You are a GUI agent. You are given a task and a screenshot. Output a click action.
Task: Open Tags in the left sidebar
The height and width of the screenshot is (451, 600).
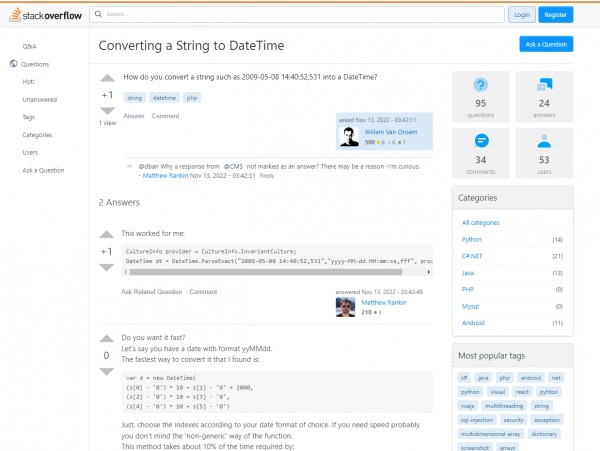pos(28,117)
